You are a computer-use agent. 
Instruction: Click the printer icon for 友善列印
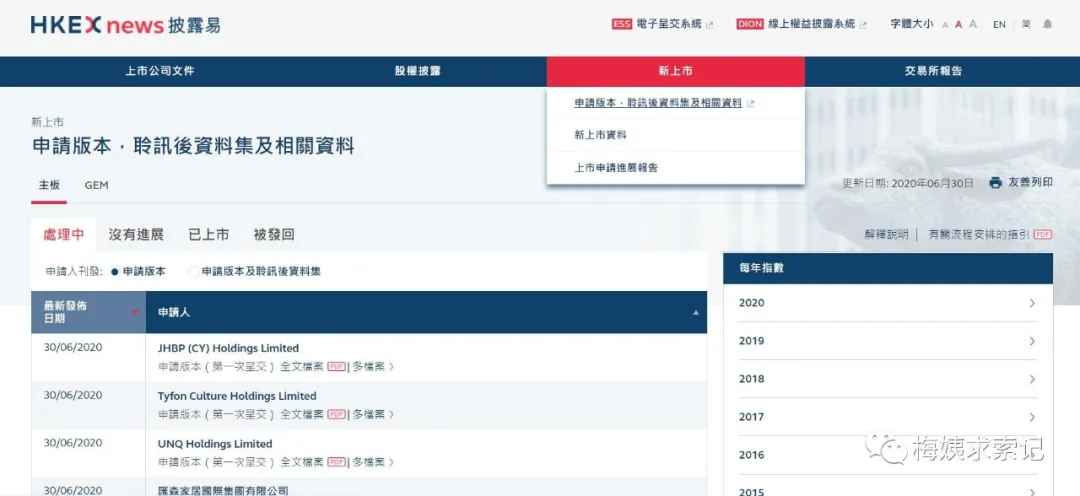[x=995, y=183]
